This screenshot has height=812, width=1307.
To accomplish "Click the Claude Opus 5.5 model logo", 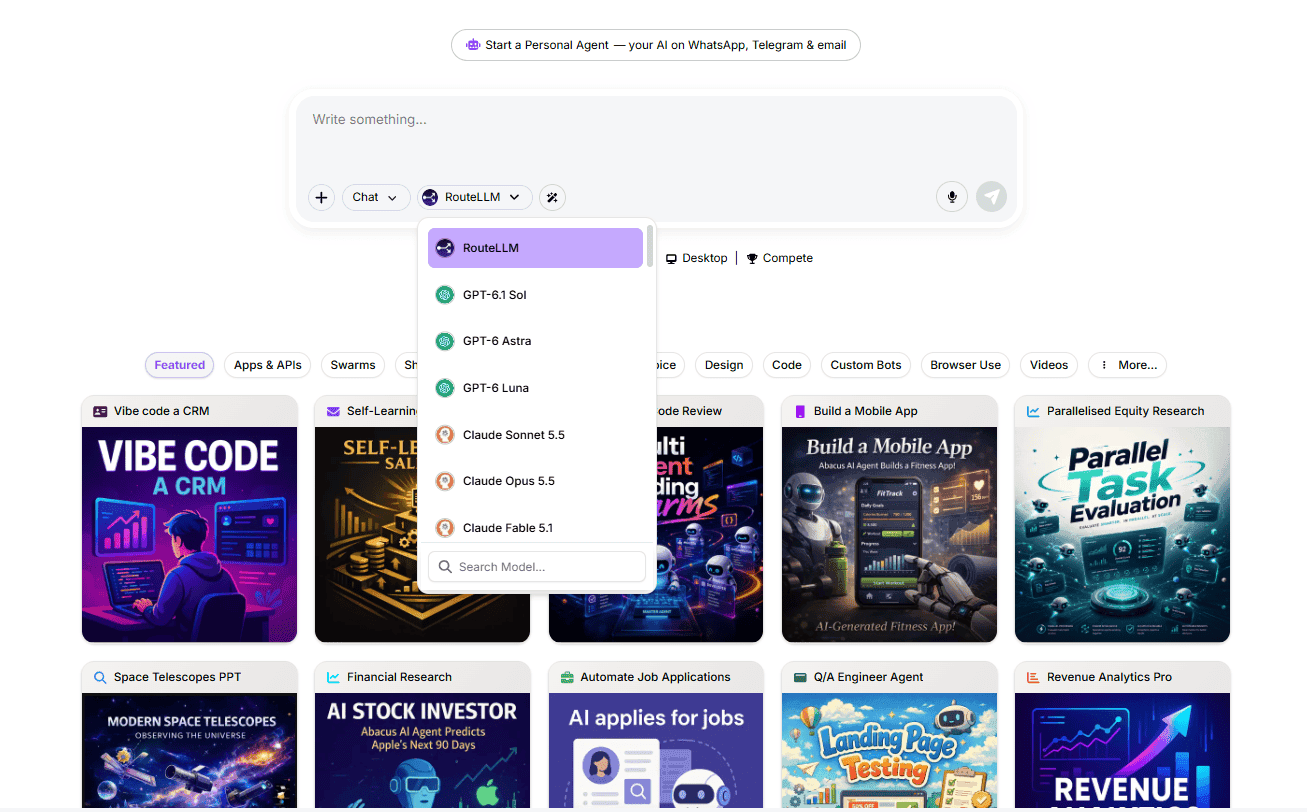I will coord(445,481).
